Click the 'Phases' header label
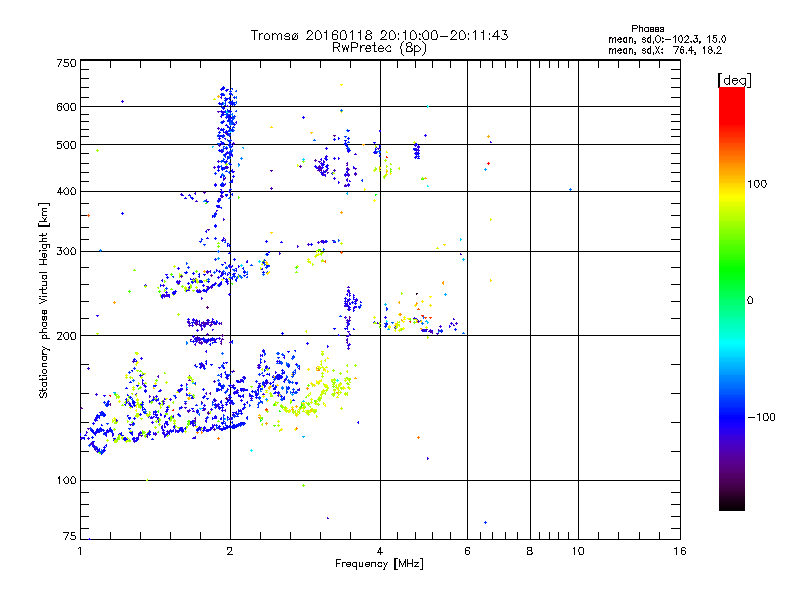The image size is (800, 600). [x=647, y=29]
